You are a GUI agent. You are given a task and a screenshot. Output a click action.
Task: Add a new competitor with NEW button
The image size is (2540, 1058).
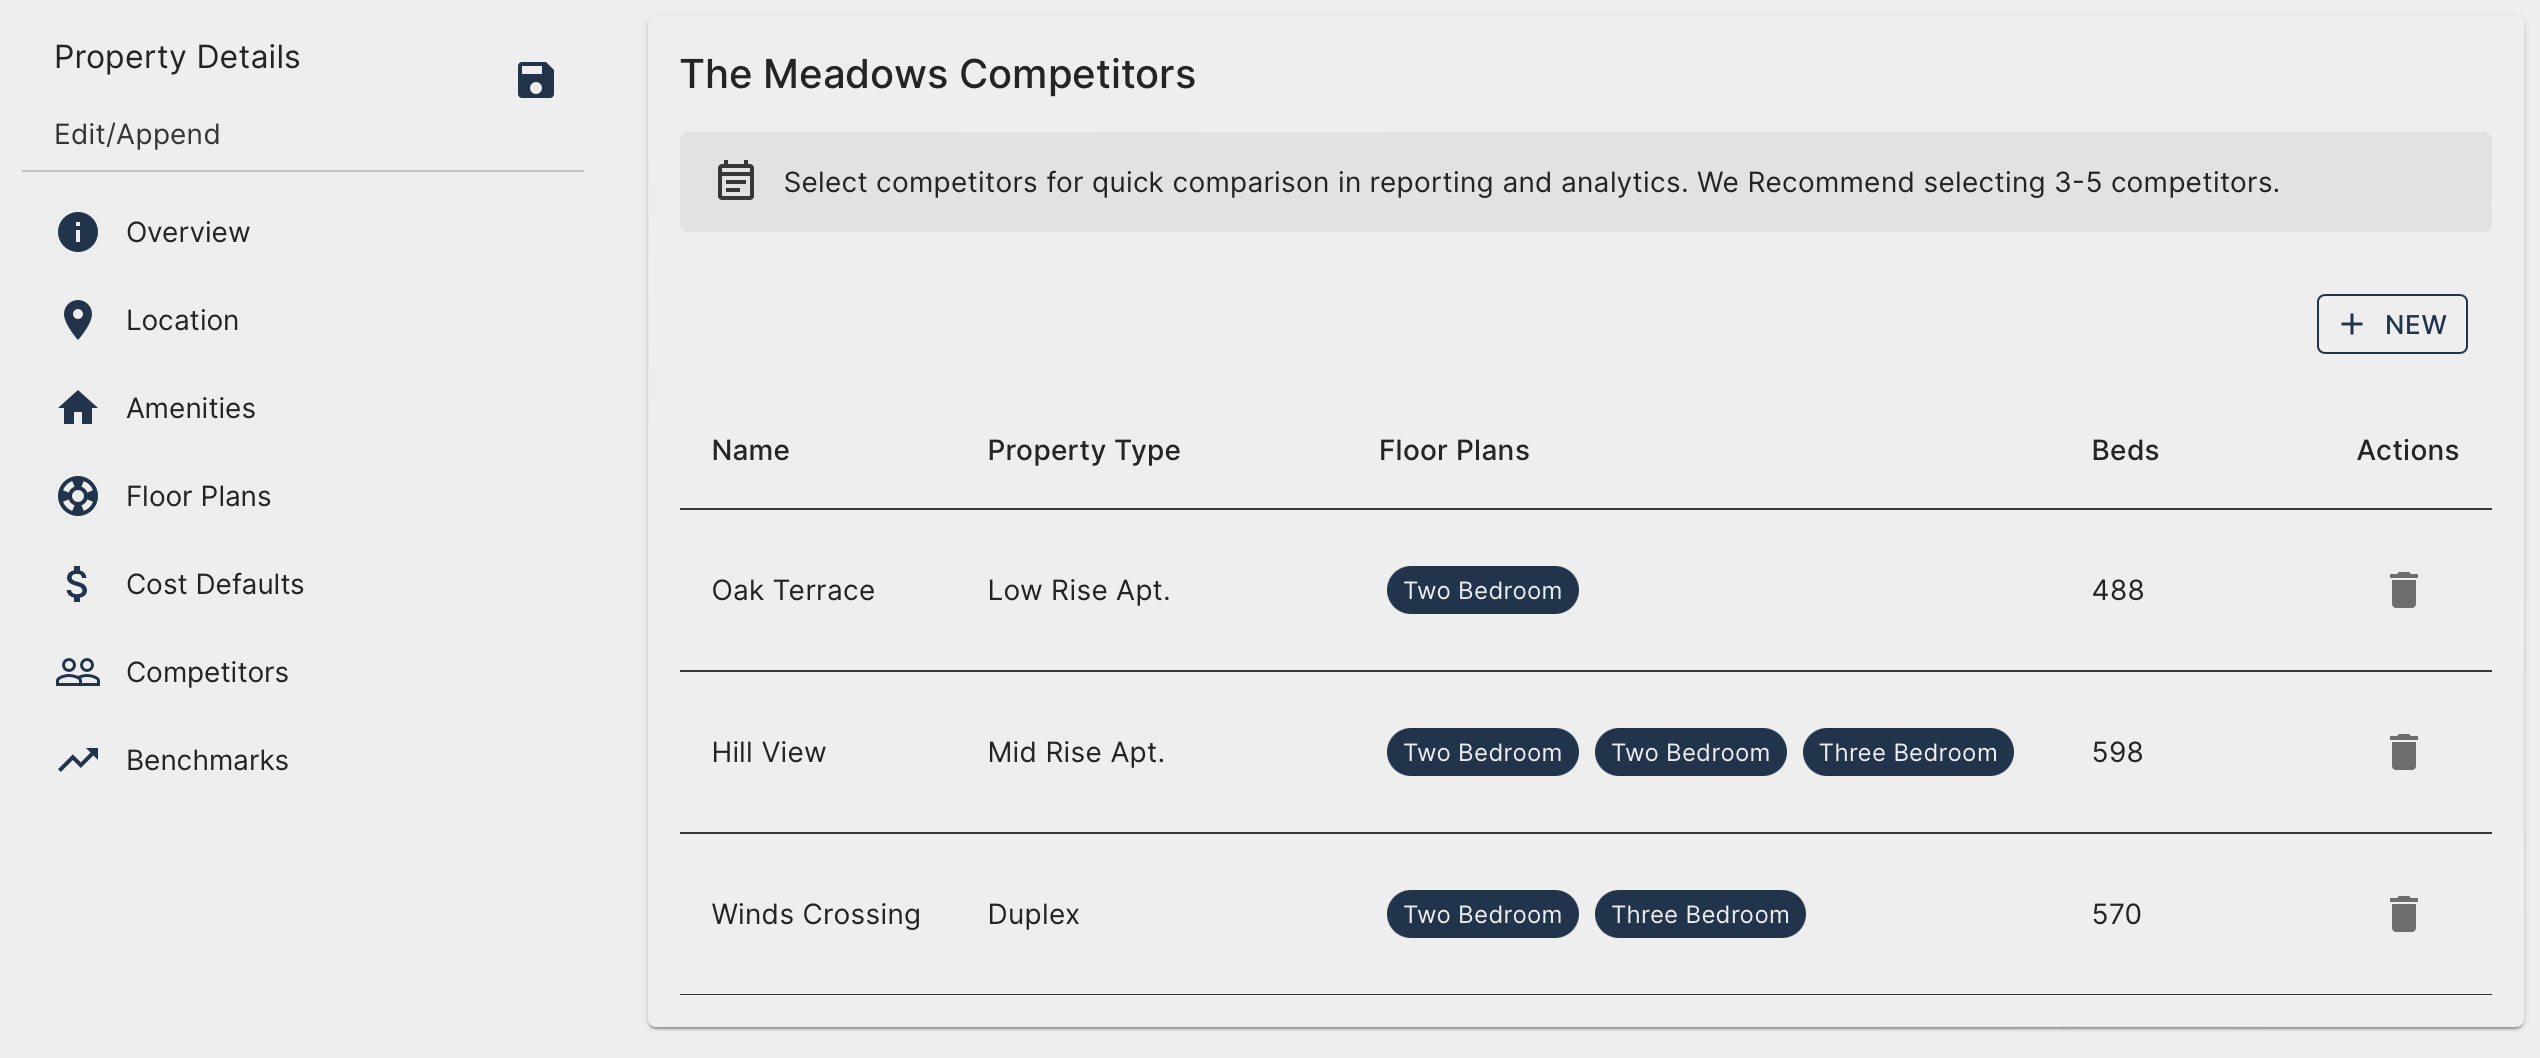click(2391, 324)
